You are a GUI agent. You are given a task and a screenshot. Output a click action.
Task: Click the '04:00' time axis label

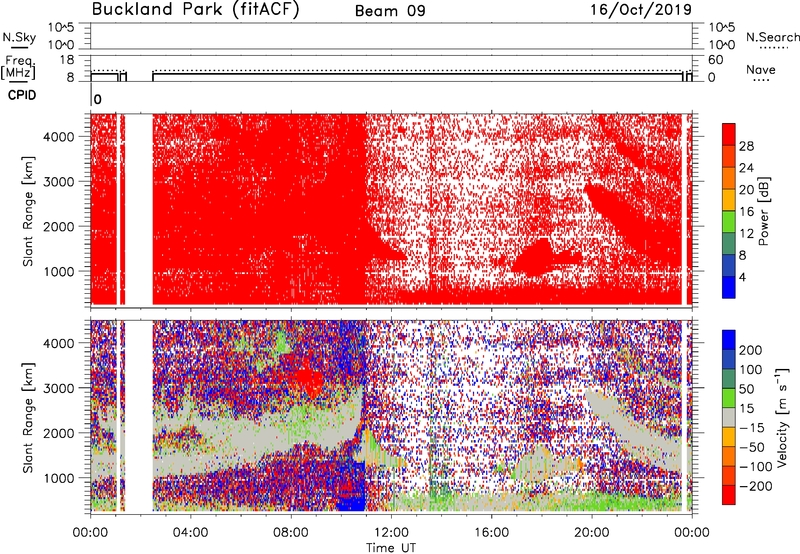pos(191,533)
